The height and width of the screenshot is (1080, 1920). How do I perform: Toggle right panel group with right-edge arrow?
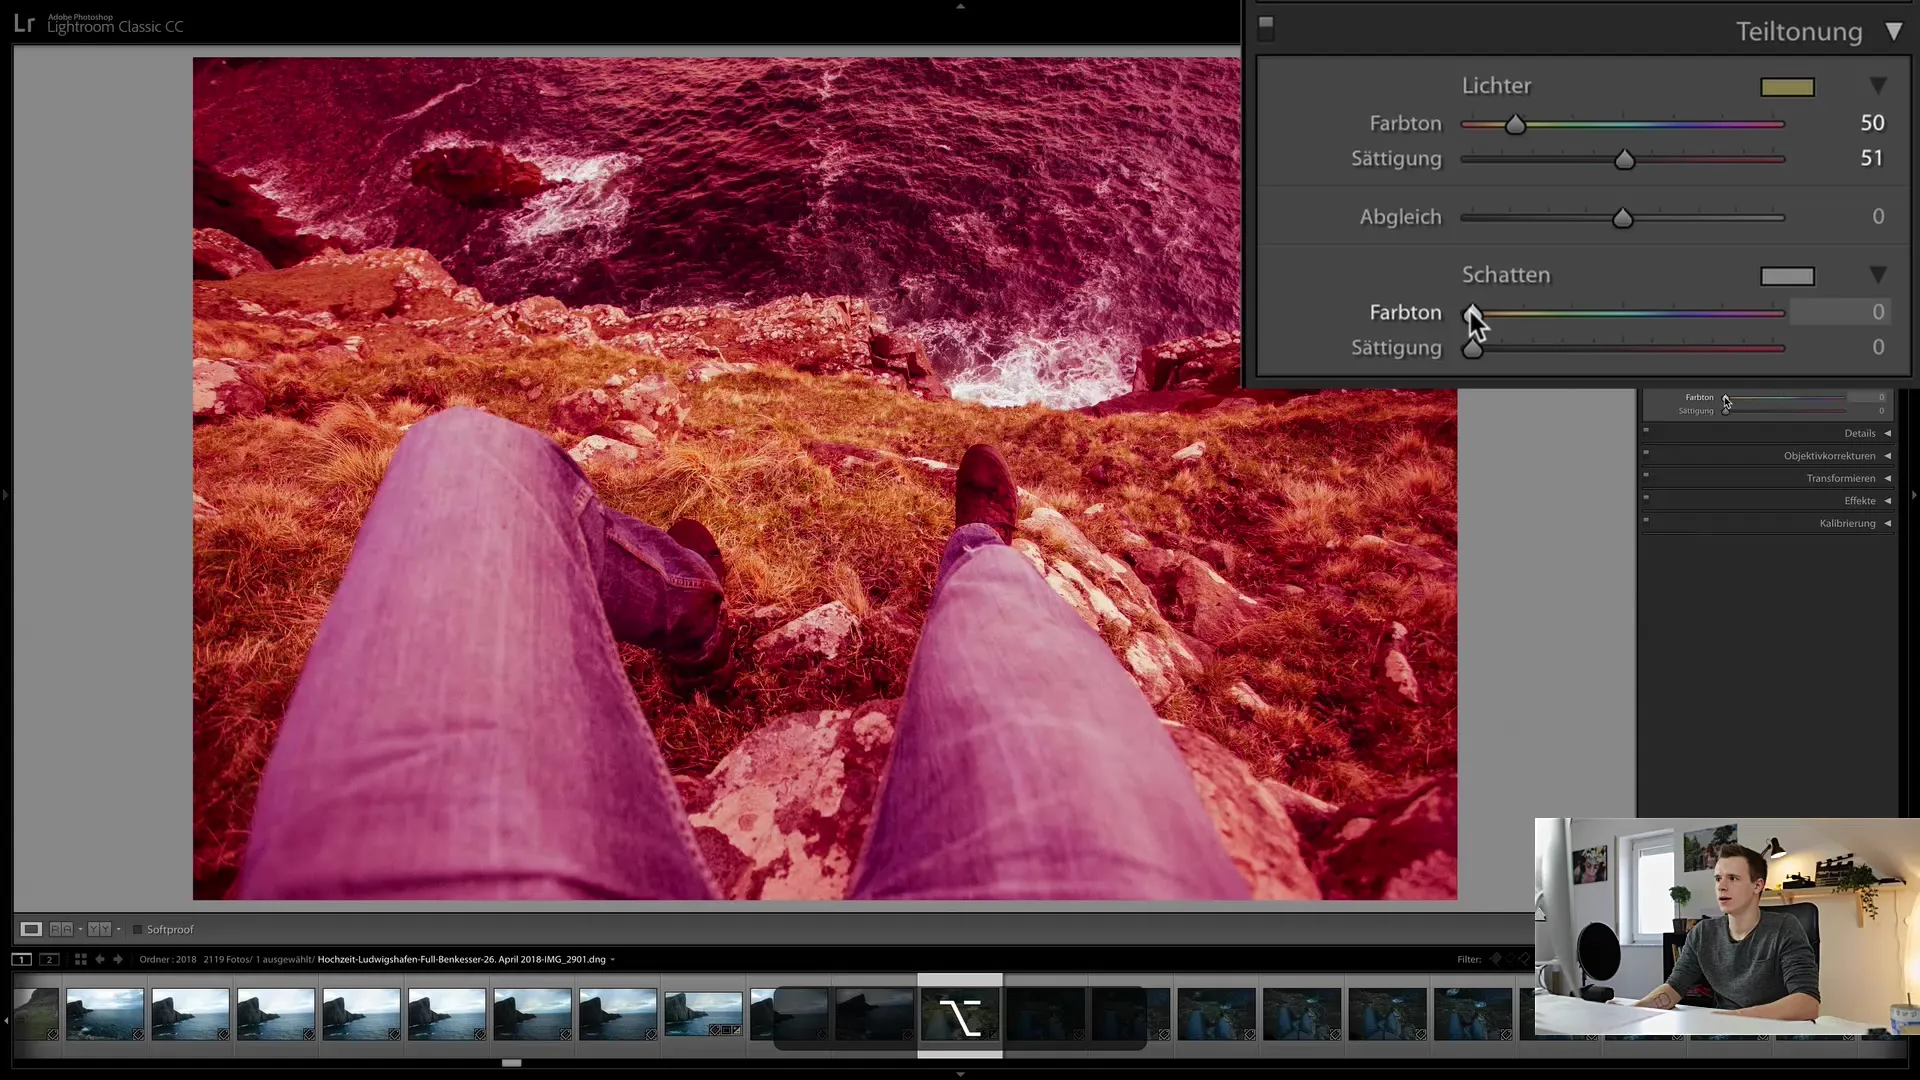tap(1914, 494)
